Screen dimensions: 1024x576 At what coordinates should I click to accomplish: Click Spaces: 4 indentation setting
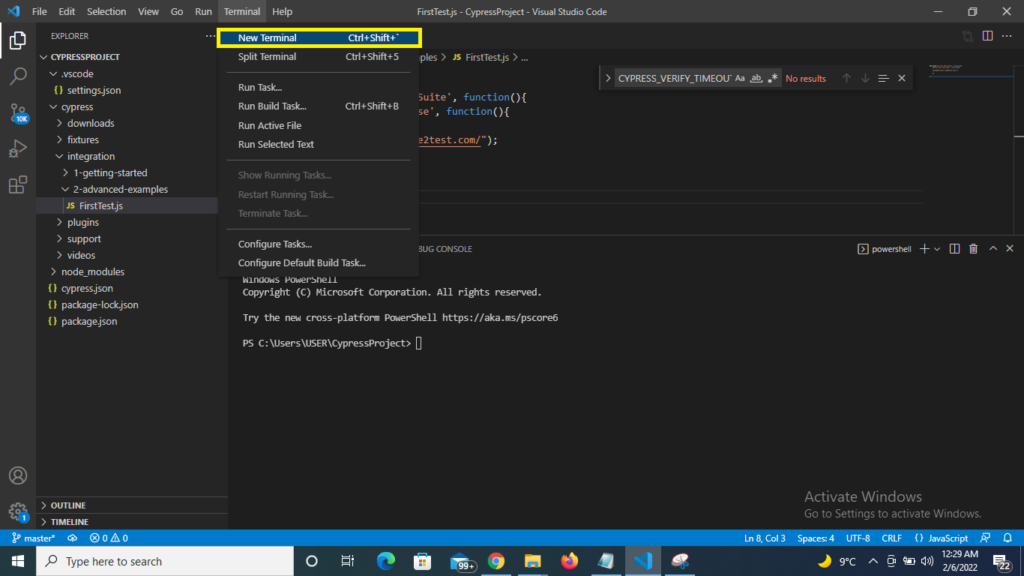pos(816,538)
